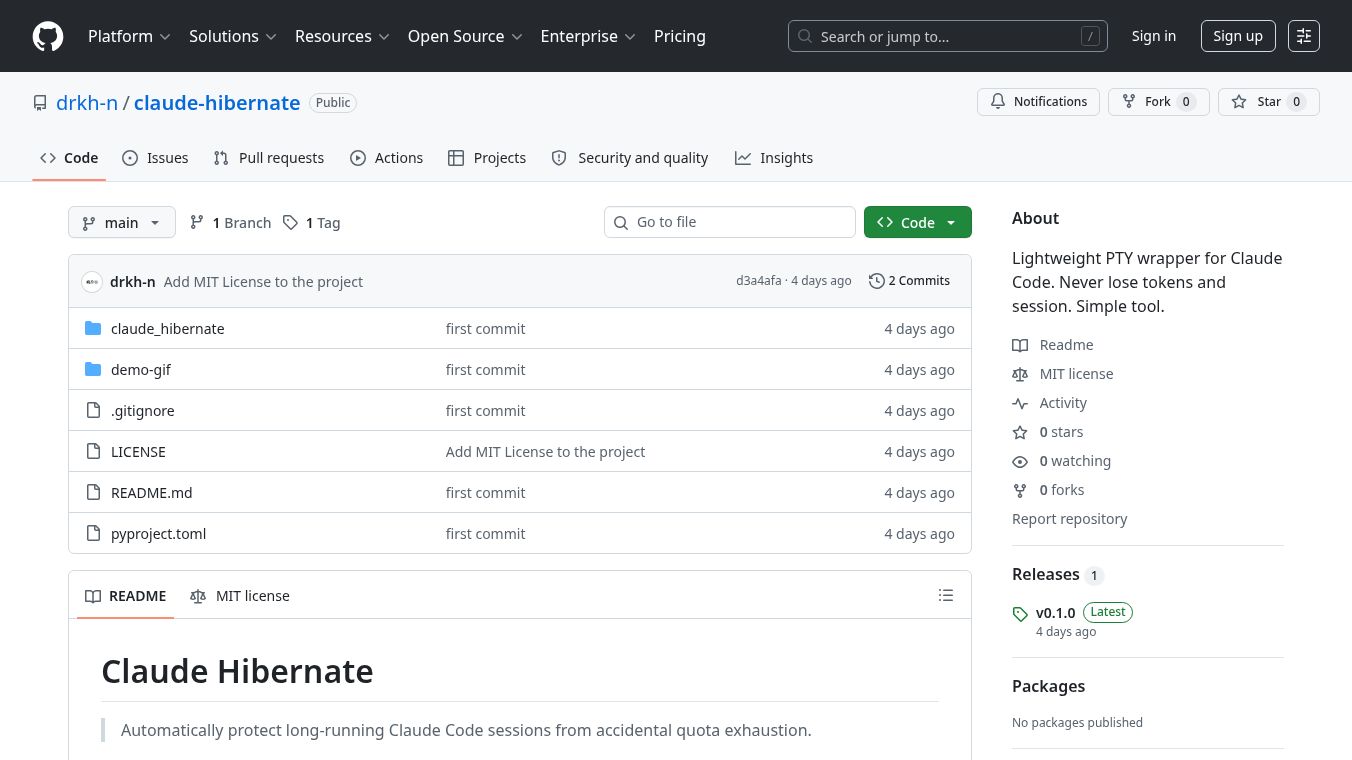
Task: Star the claude-hibernate repository
Action: coord(1268,102)
